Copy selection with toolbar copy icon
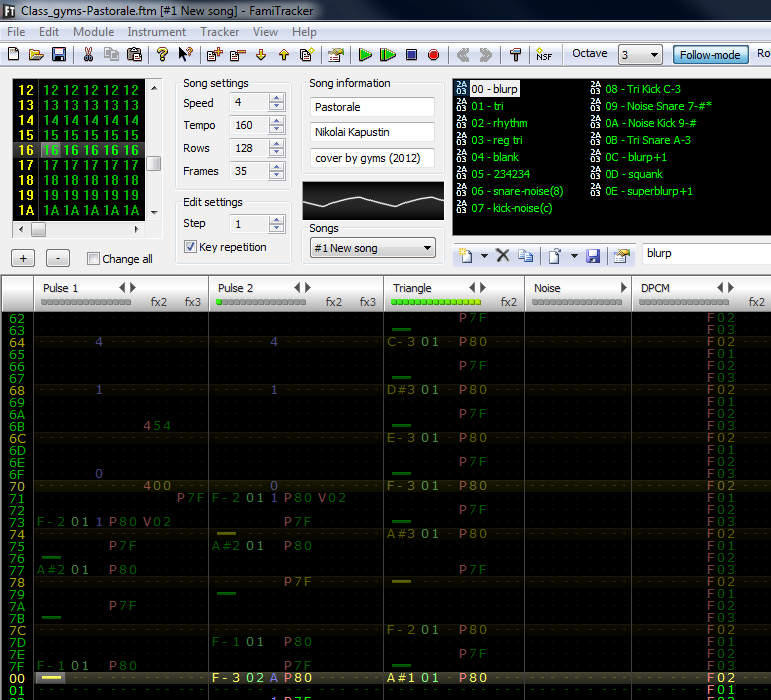This screenshot has width=771, height=700. (111, 55)
